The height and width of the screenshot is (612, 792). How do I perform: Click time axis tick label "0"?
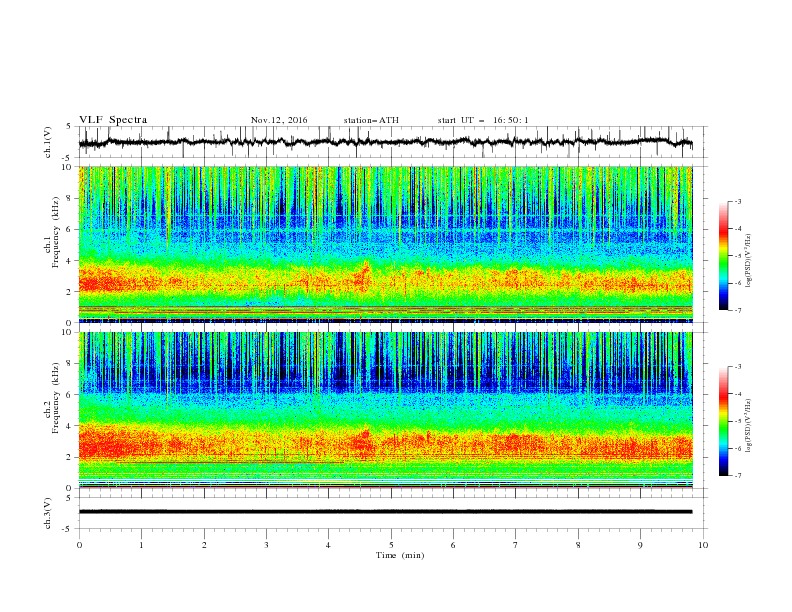[79, 545]
